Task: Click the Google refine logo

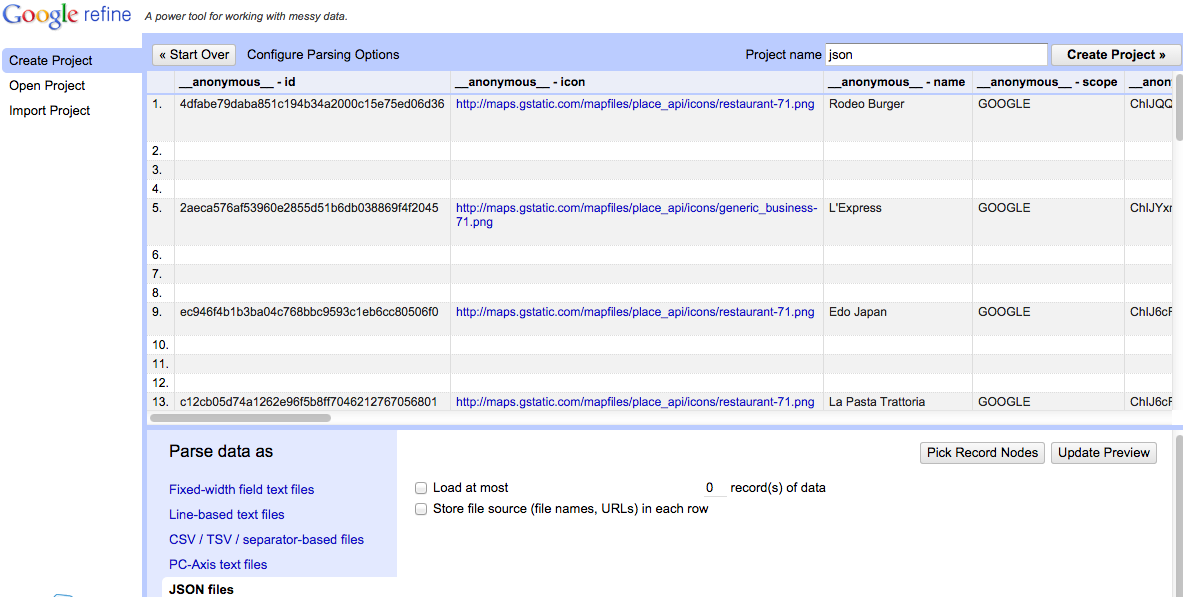Action: 67,17
